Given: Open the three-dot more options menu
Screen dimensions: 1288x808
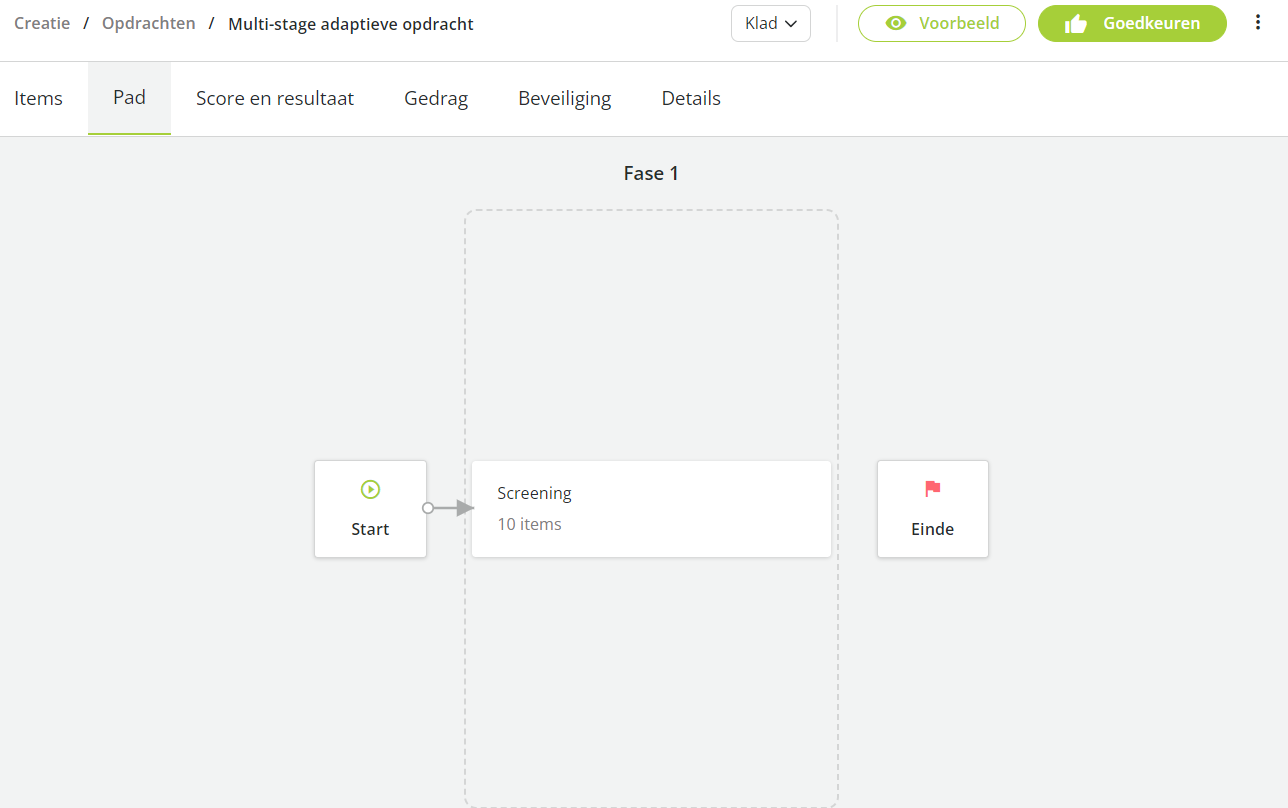Looking at the screenshot, I should click(1258, 23).
